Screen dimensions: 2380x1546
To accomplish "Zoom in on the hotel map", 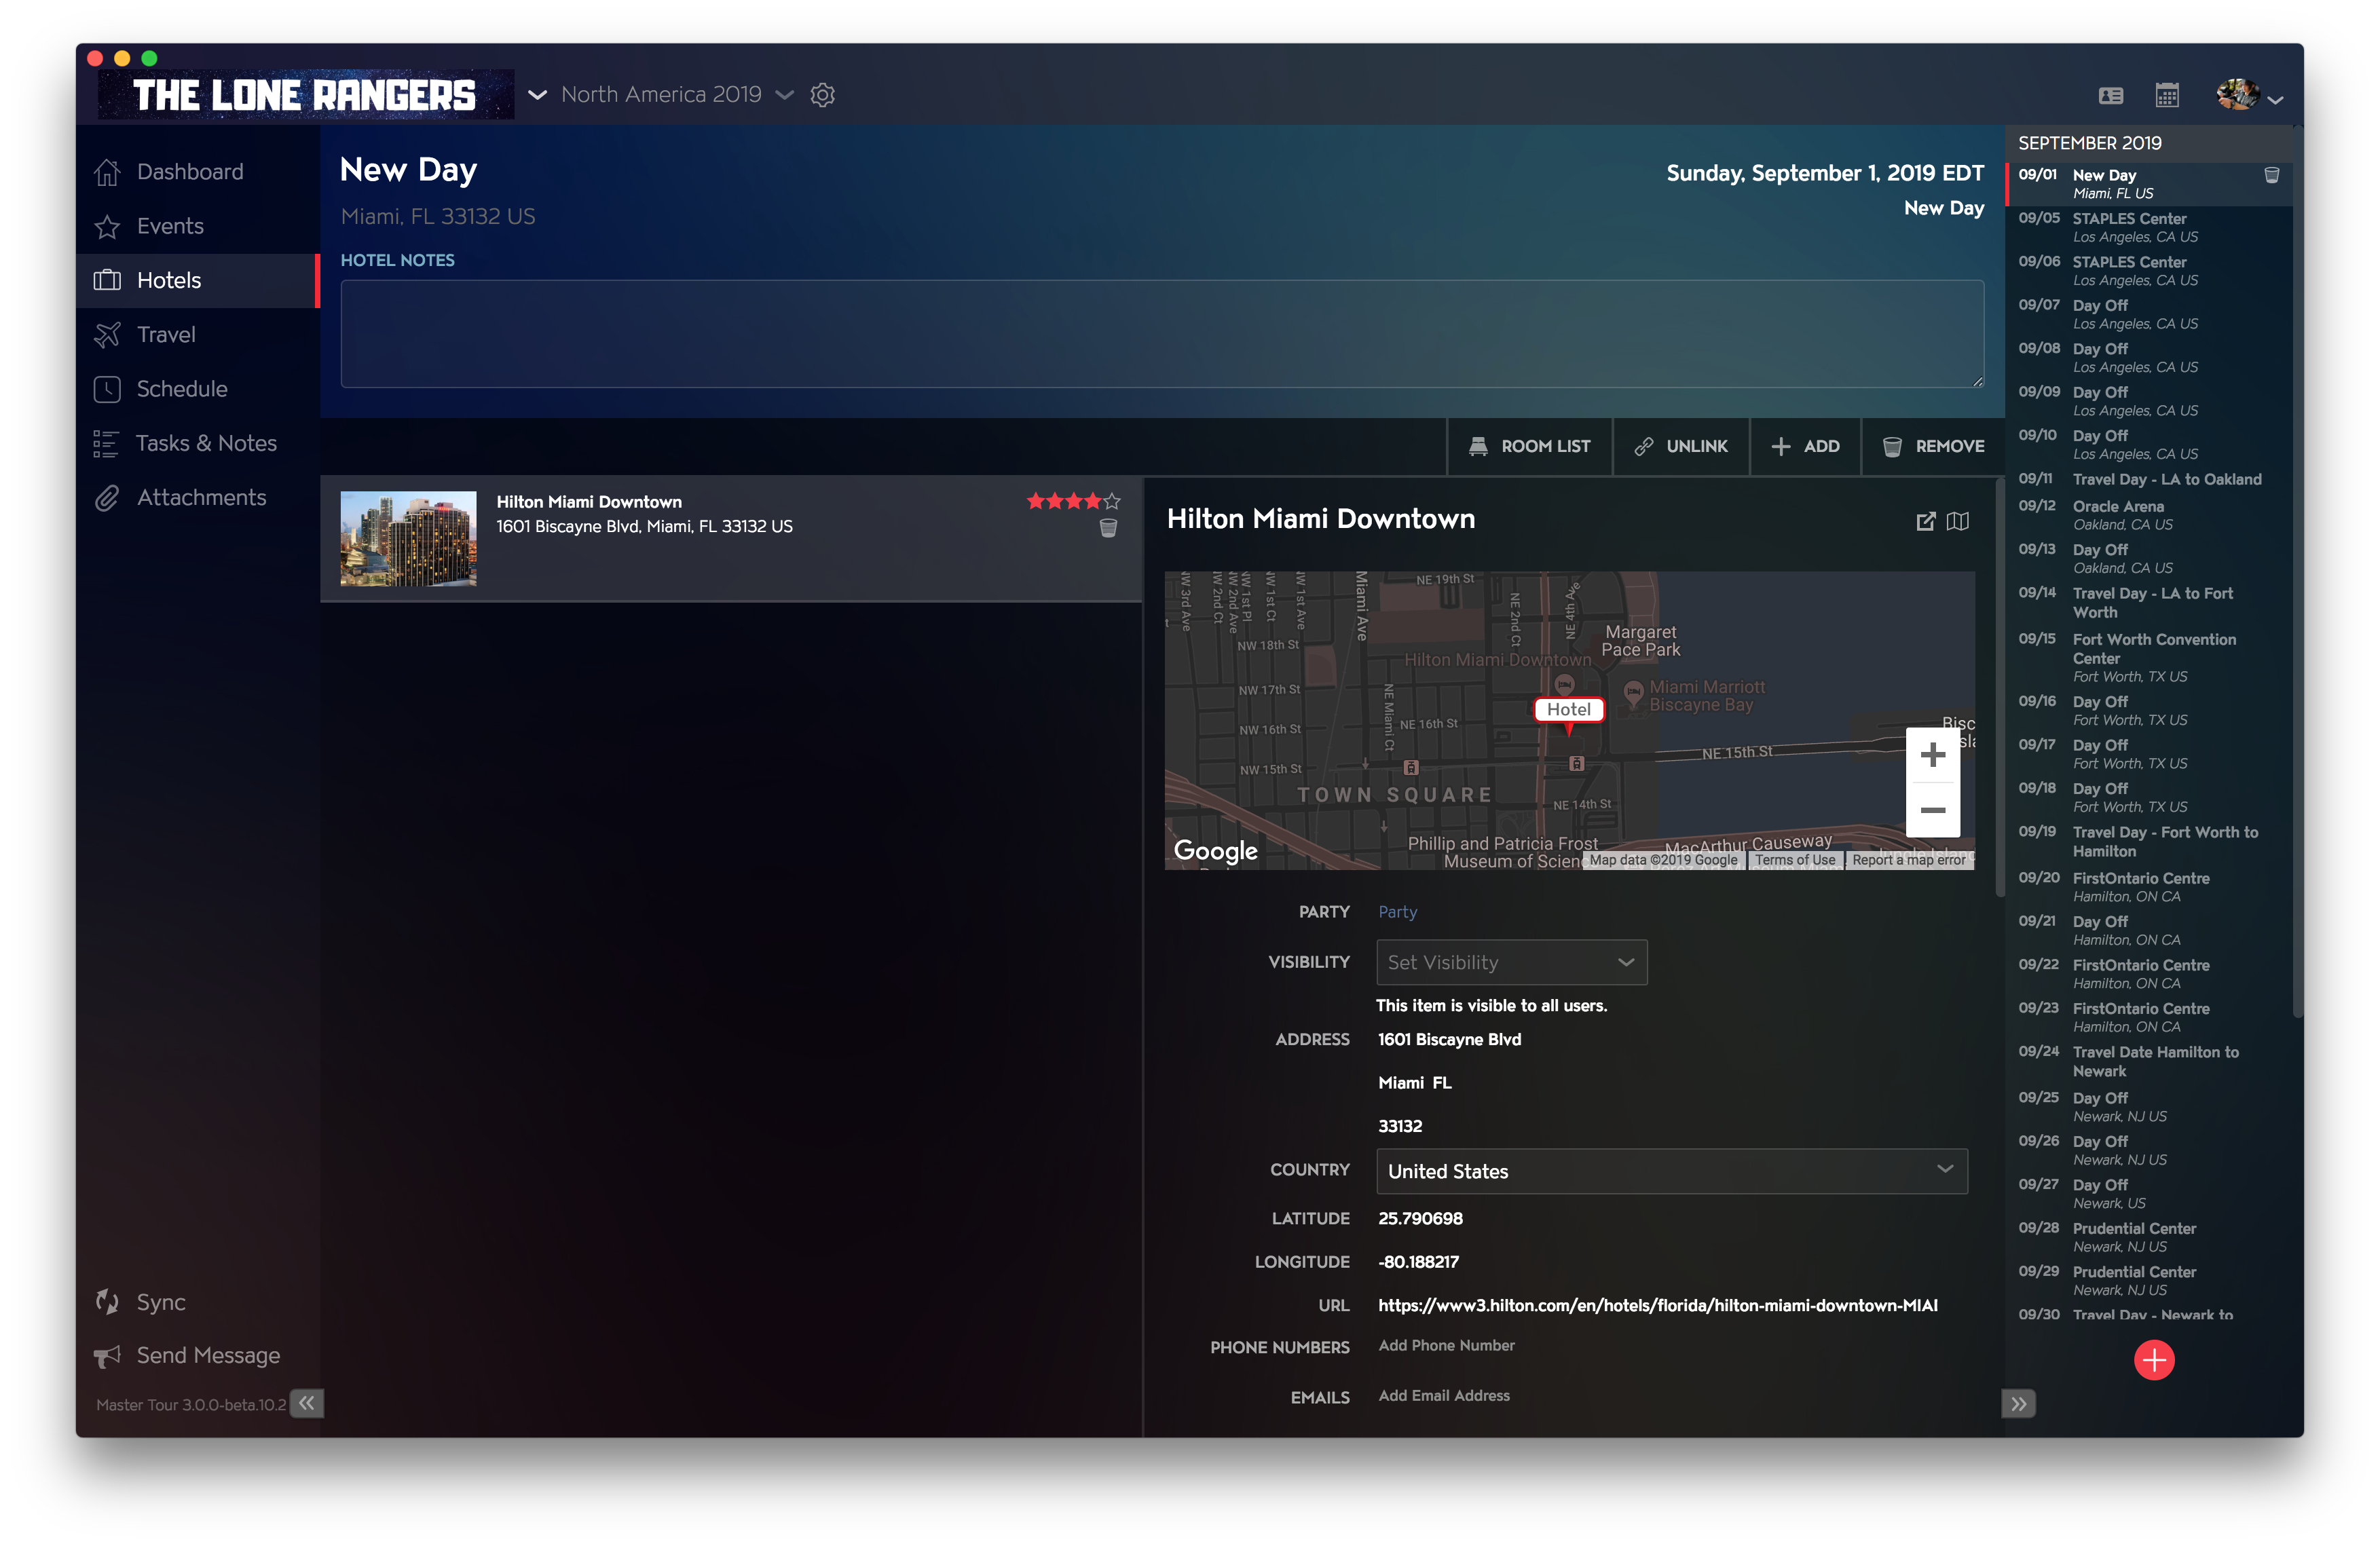I will 1932,754.
